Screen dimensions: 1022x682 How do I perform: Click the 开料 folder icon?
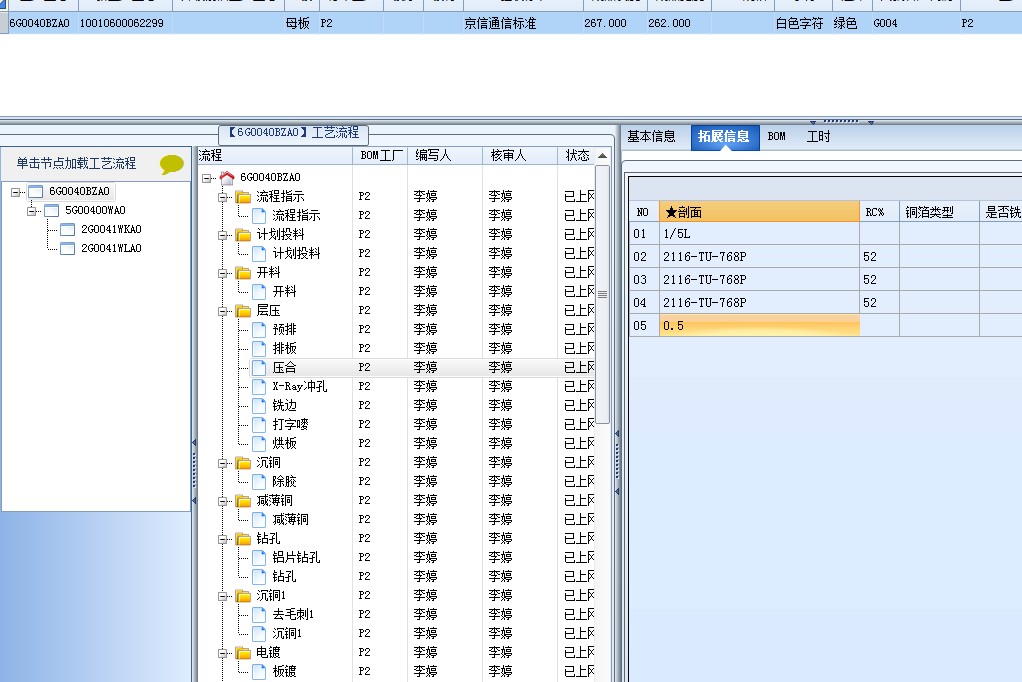click(243, 273)
